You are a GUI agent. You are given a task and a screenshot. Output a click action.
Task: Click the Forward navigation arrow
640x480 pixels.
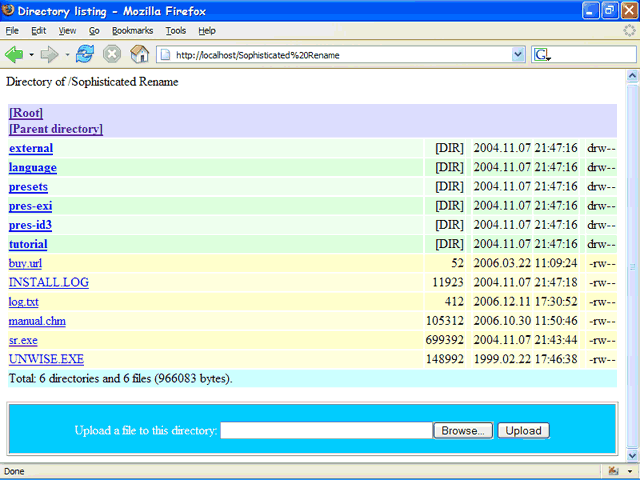click(x=50, y=54)
